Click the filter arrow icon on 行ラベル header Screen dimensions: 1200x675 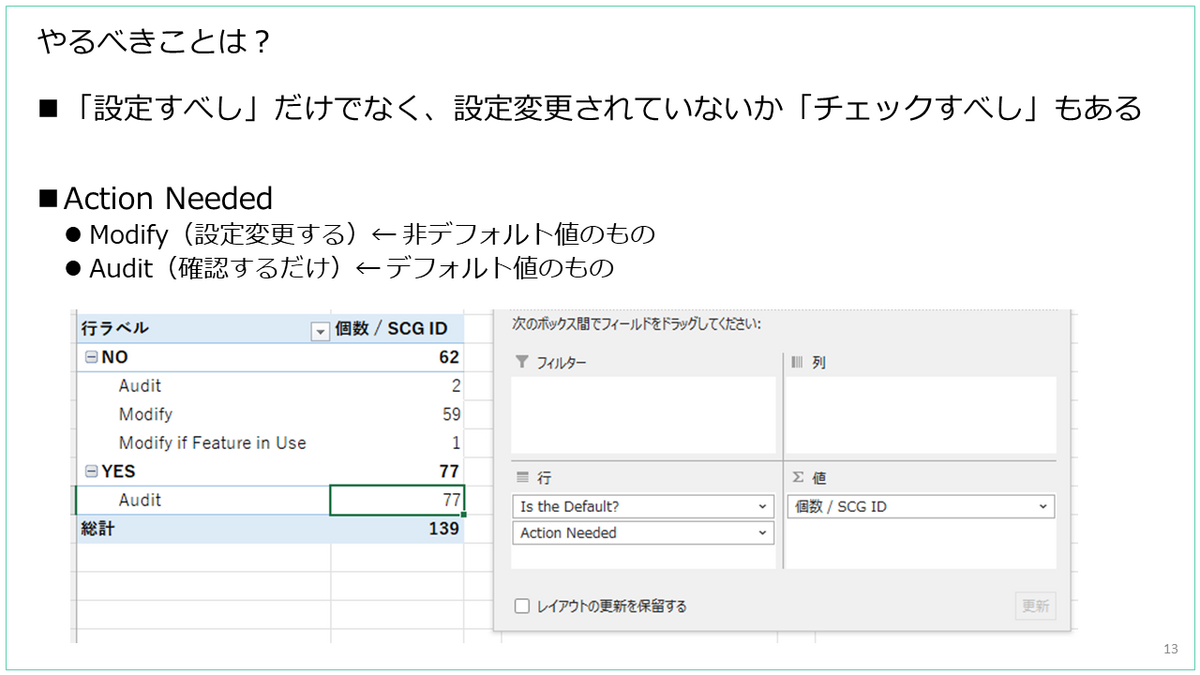320,329
